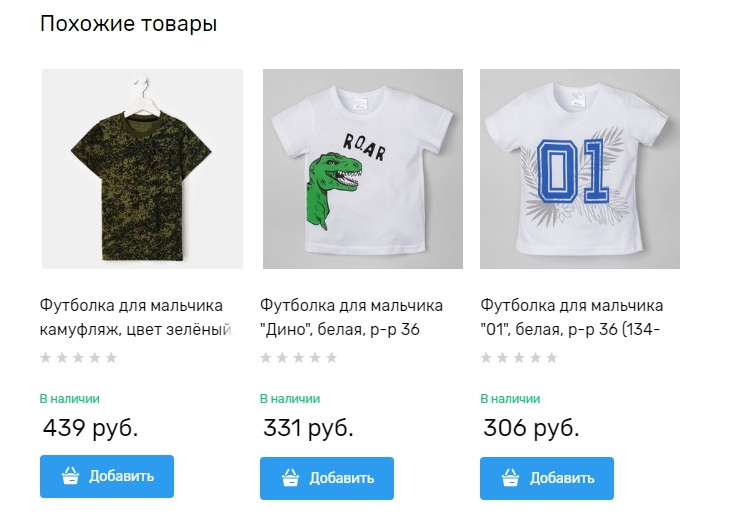The image size is (740, 526).
Task: Click the 439 руб. price
Action: [91, 428]
